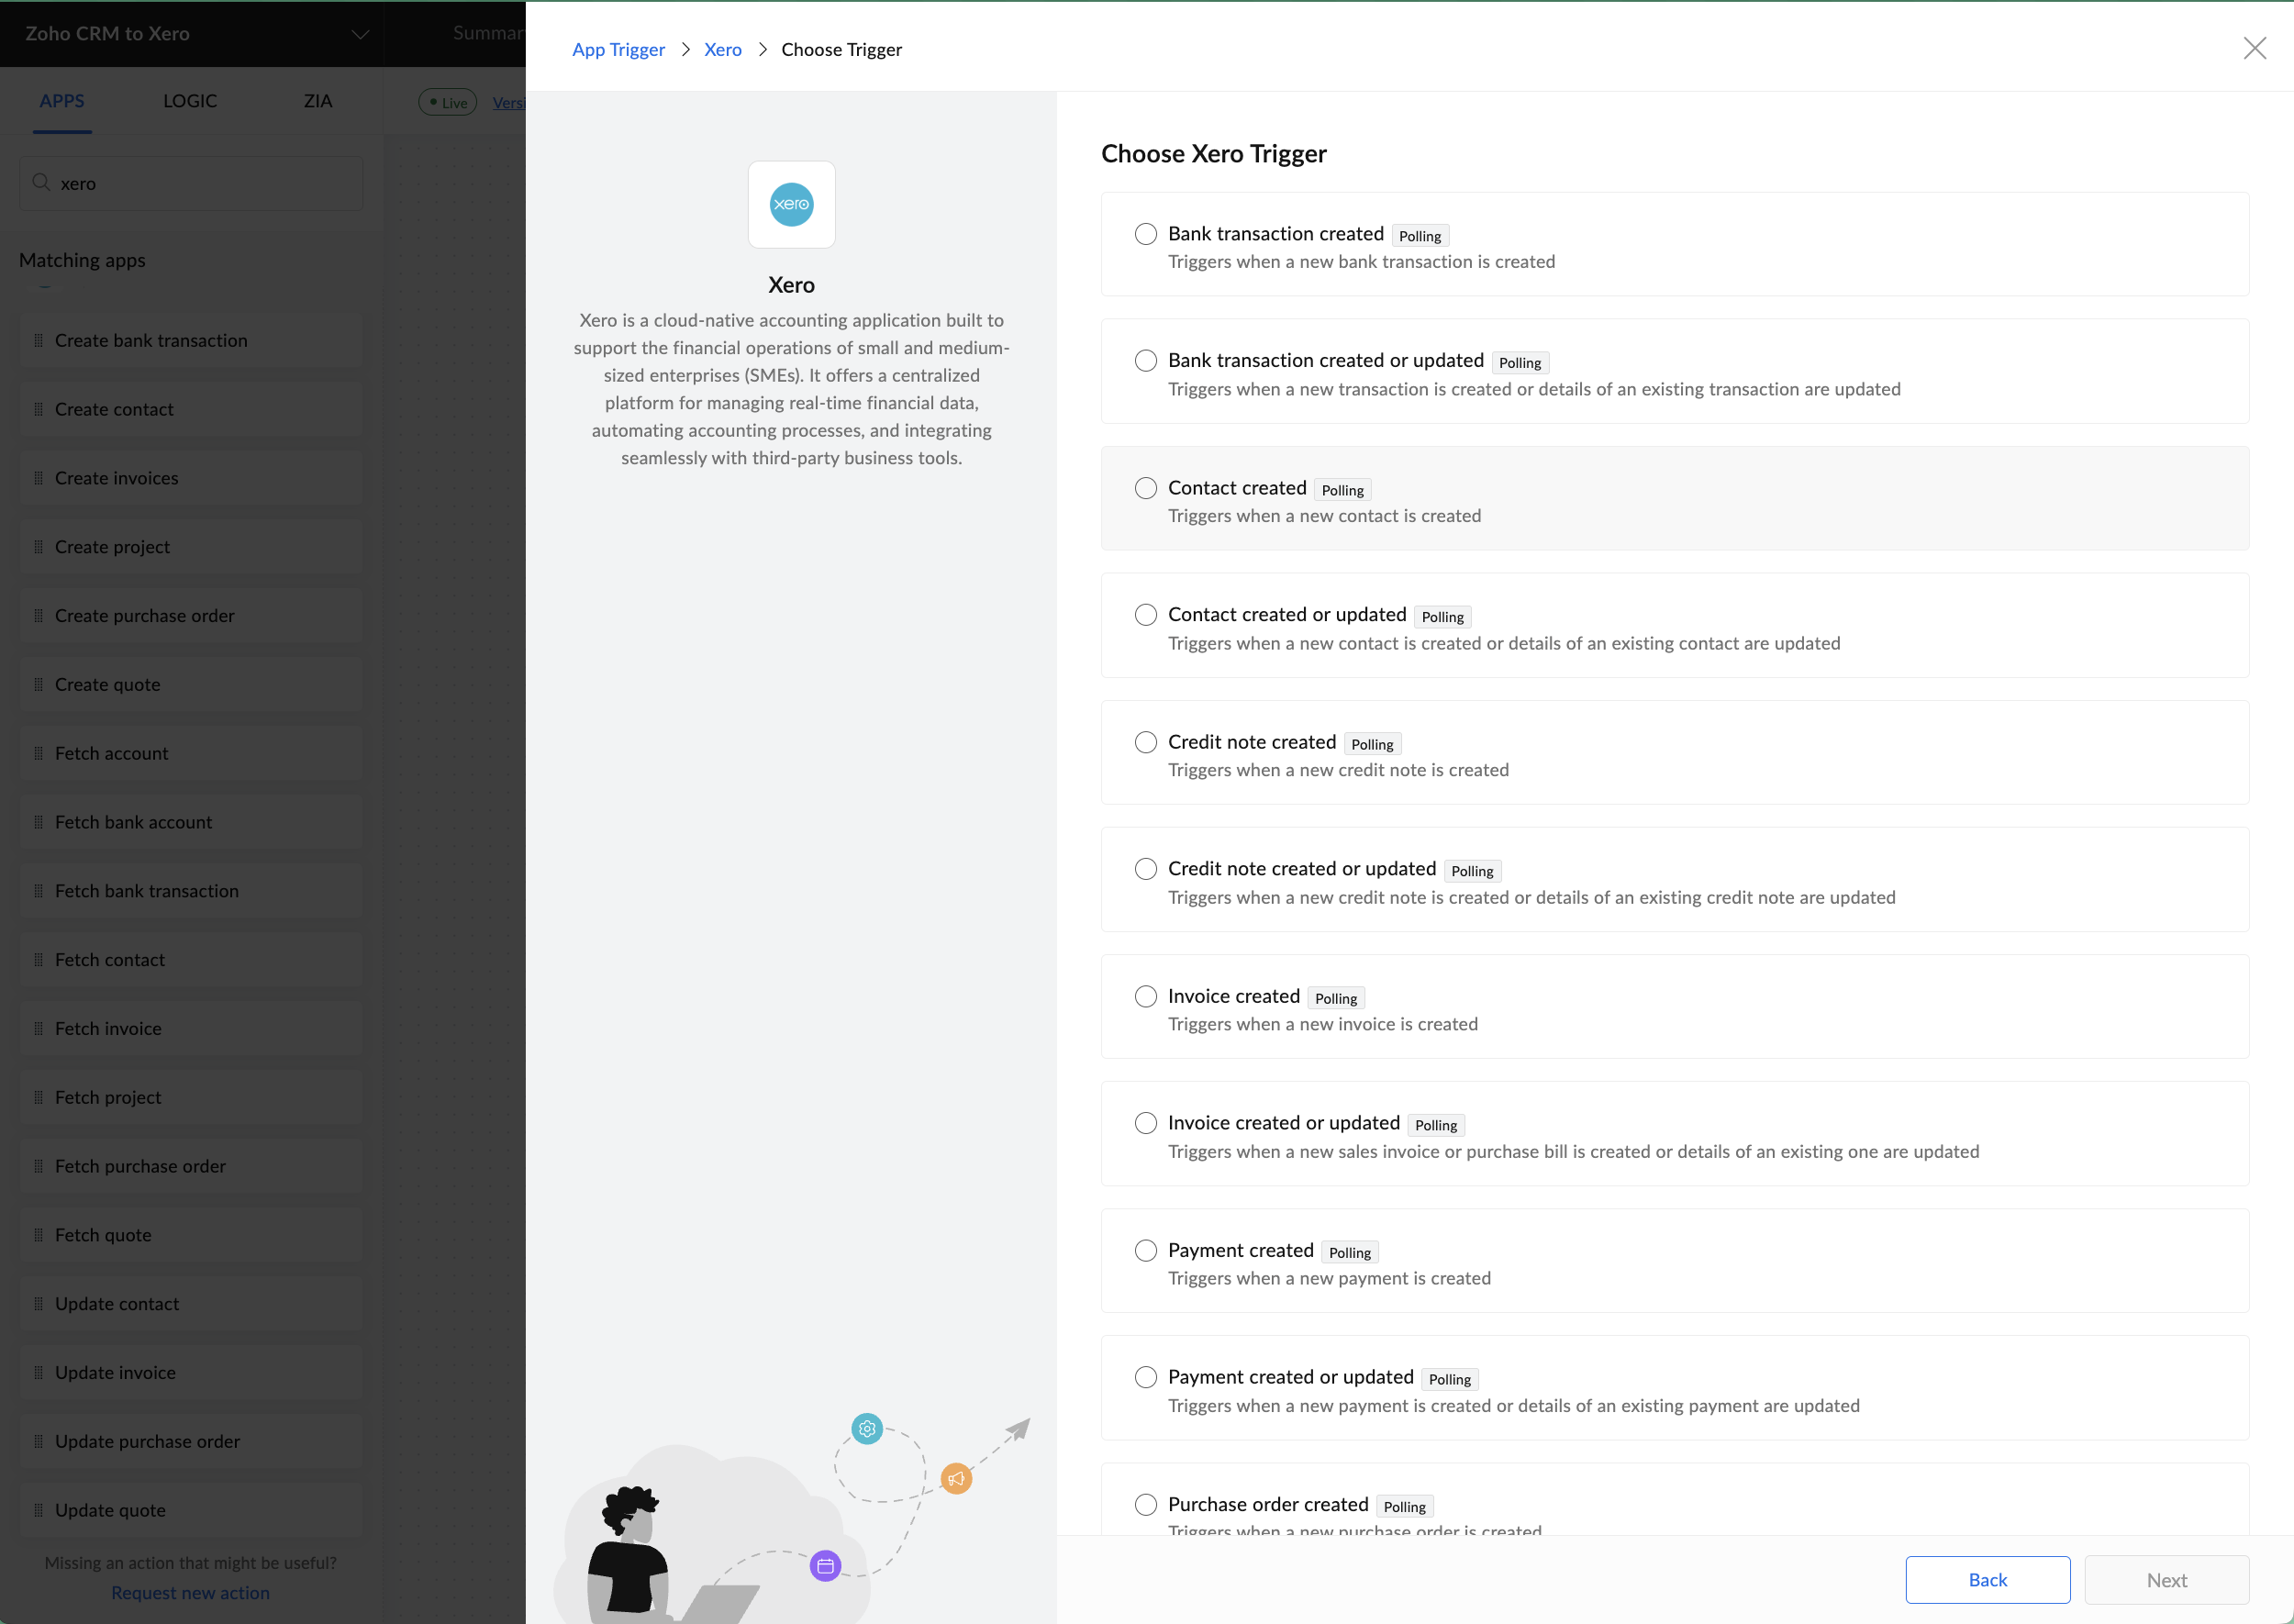Image resolution: width=2294 pixels, height=1624 pixels.
Task: Open the ZIA tab
Action: tap(317, 100)
